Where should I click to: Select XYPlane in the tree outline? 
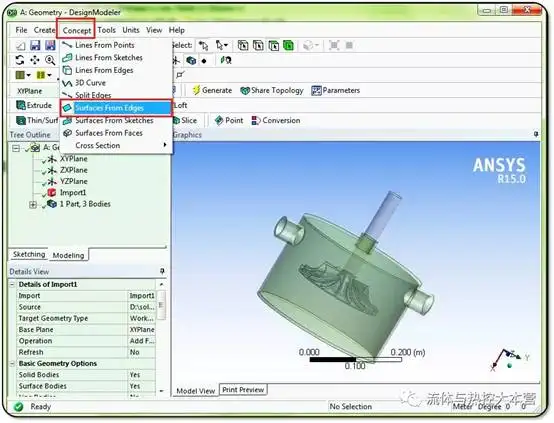(x=74, y=159)
